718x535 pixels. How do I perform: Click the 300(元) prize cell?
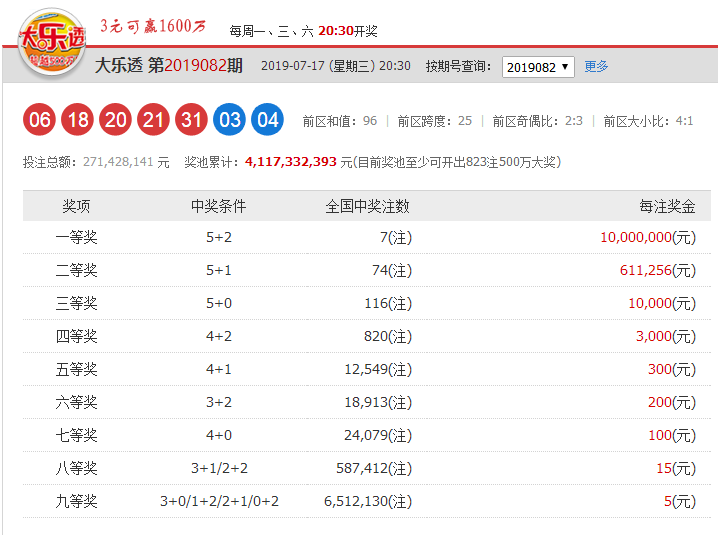pos(672,369)
